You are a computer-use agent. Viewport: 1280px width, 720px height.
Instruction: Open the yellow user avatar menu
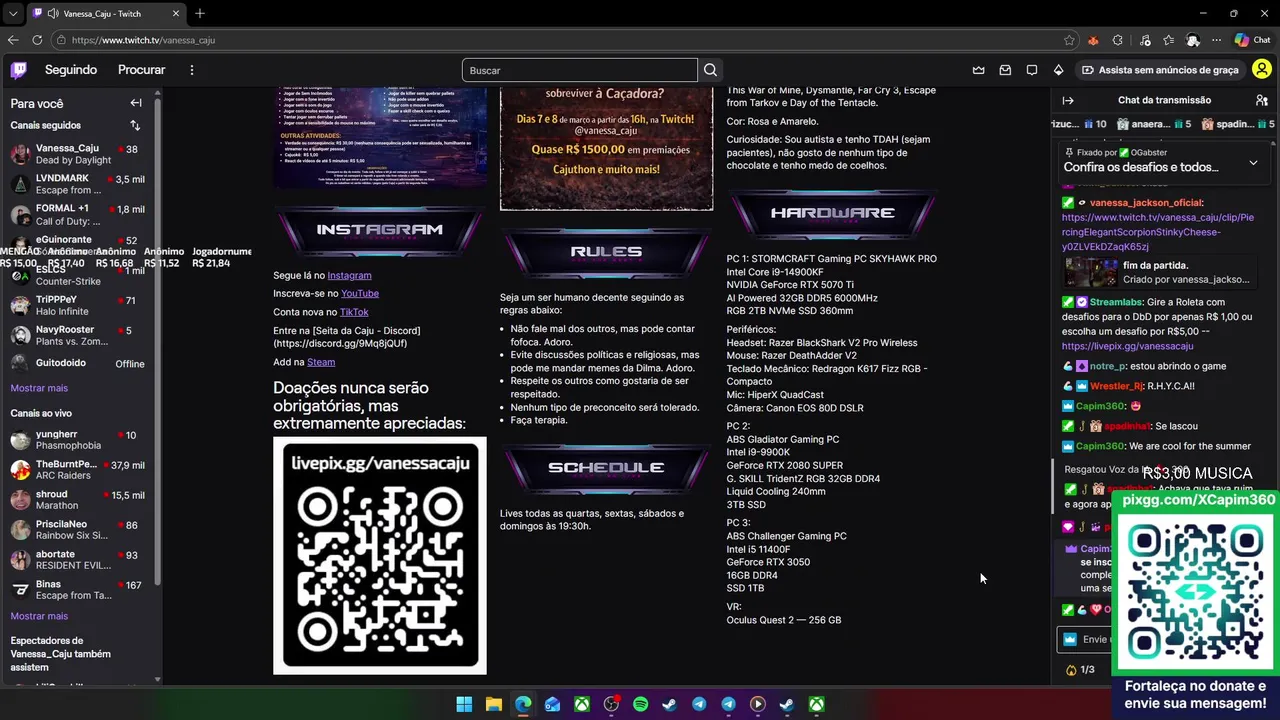[x=1261, y=70]
